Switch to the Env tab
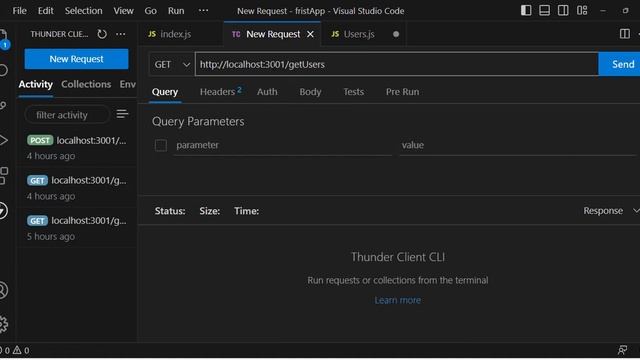This screenshot has height=360, width=640. click(128, 84)
